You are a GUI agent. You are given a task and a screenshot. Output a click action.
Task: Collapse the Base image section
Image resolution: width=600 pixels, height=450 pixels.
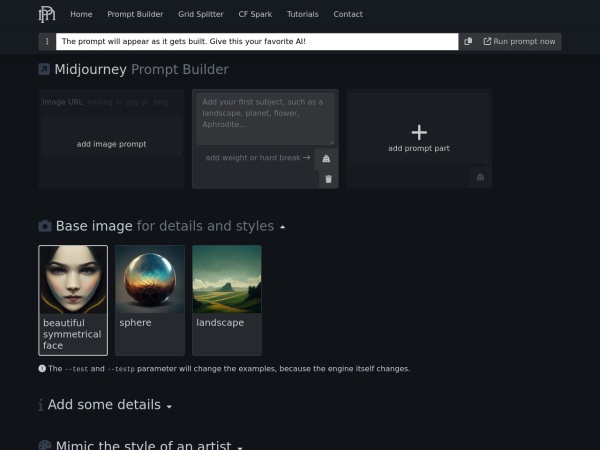pyautogui.click(x=283, y=227)
